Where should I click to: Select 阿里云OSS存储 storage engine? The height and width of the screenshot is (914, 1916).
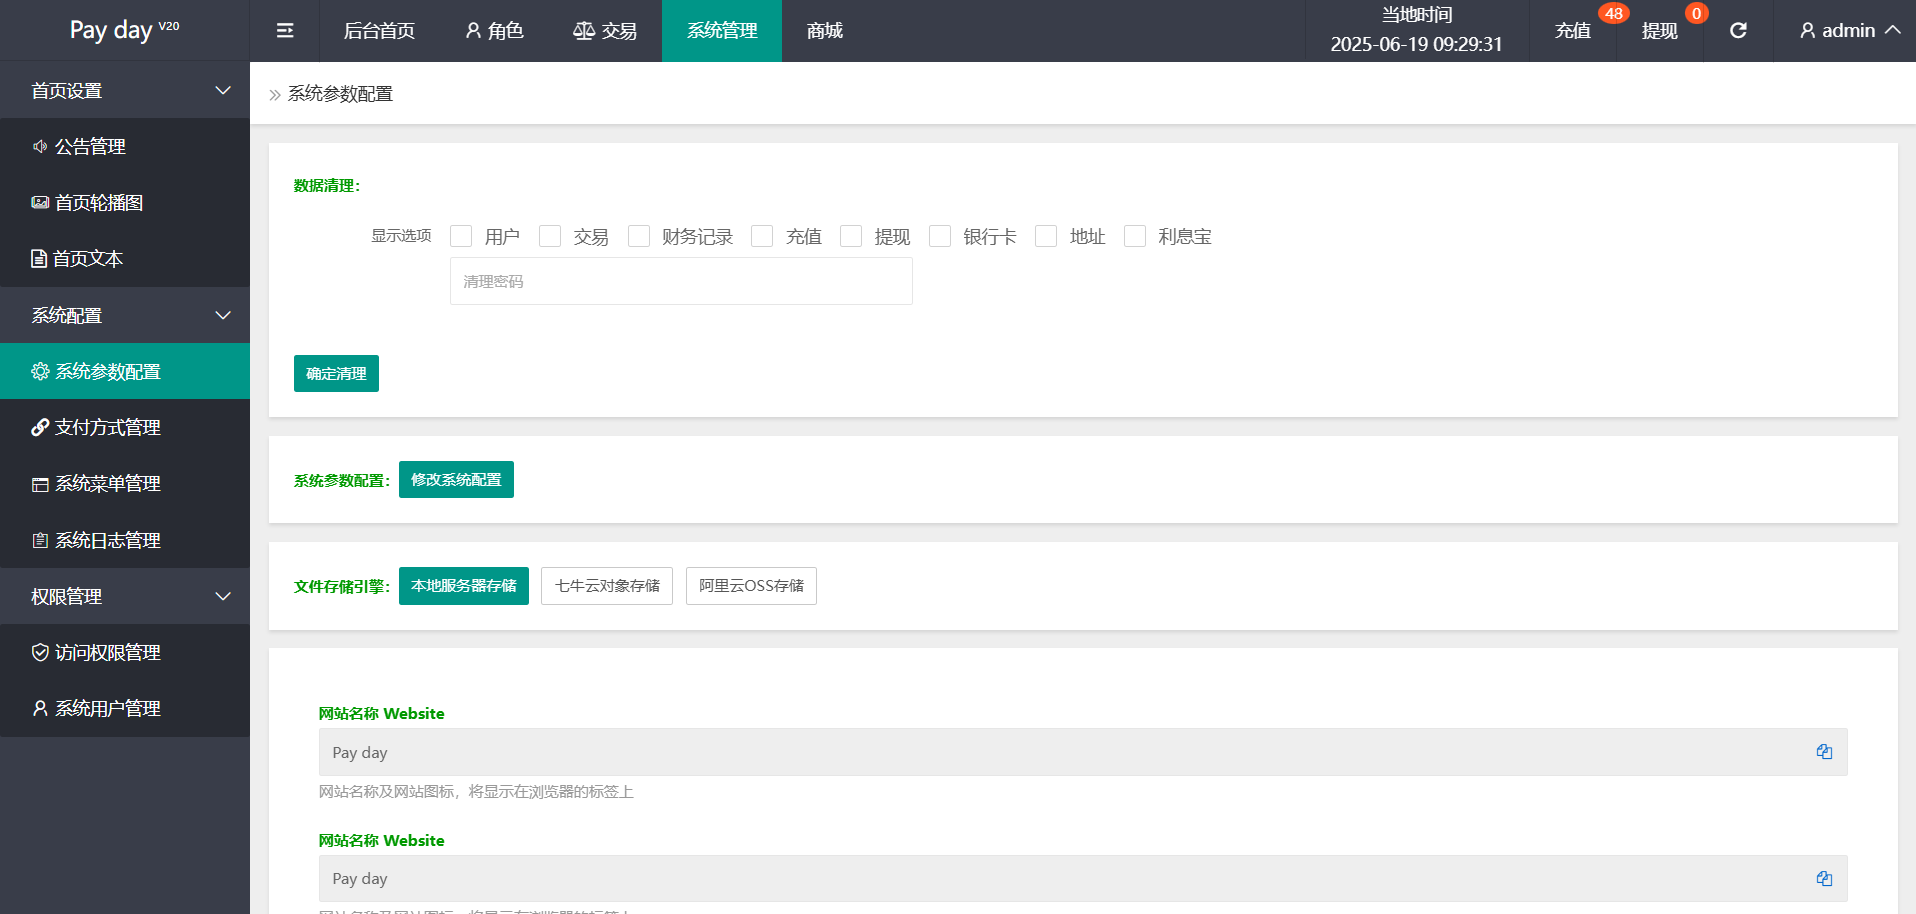pyautogui.click(x=751, y=586)
